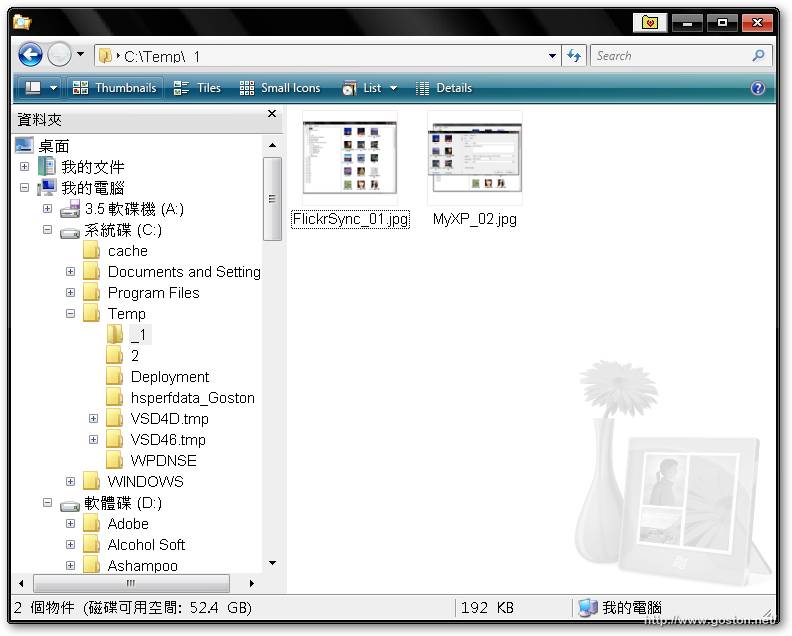This screenshot has width=792, height=636.
Task: Expand the 3.5 軟碟機 (A:) node
Action: (47, 208)
